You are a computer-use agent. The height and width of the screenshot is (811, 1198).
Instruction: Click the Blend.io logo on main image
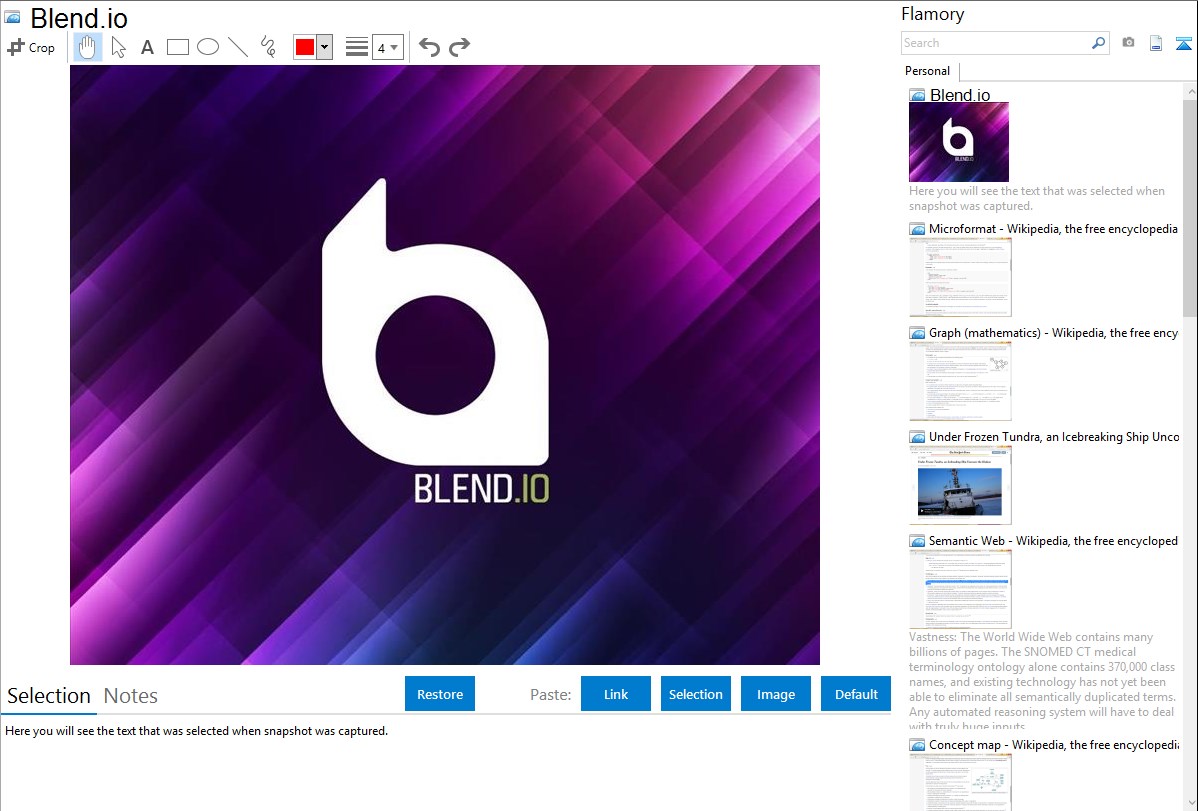[435, 342]
